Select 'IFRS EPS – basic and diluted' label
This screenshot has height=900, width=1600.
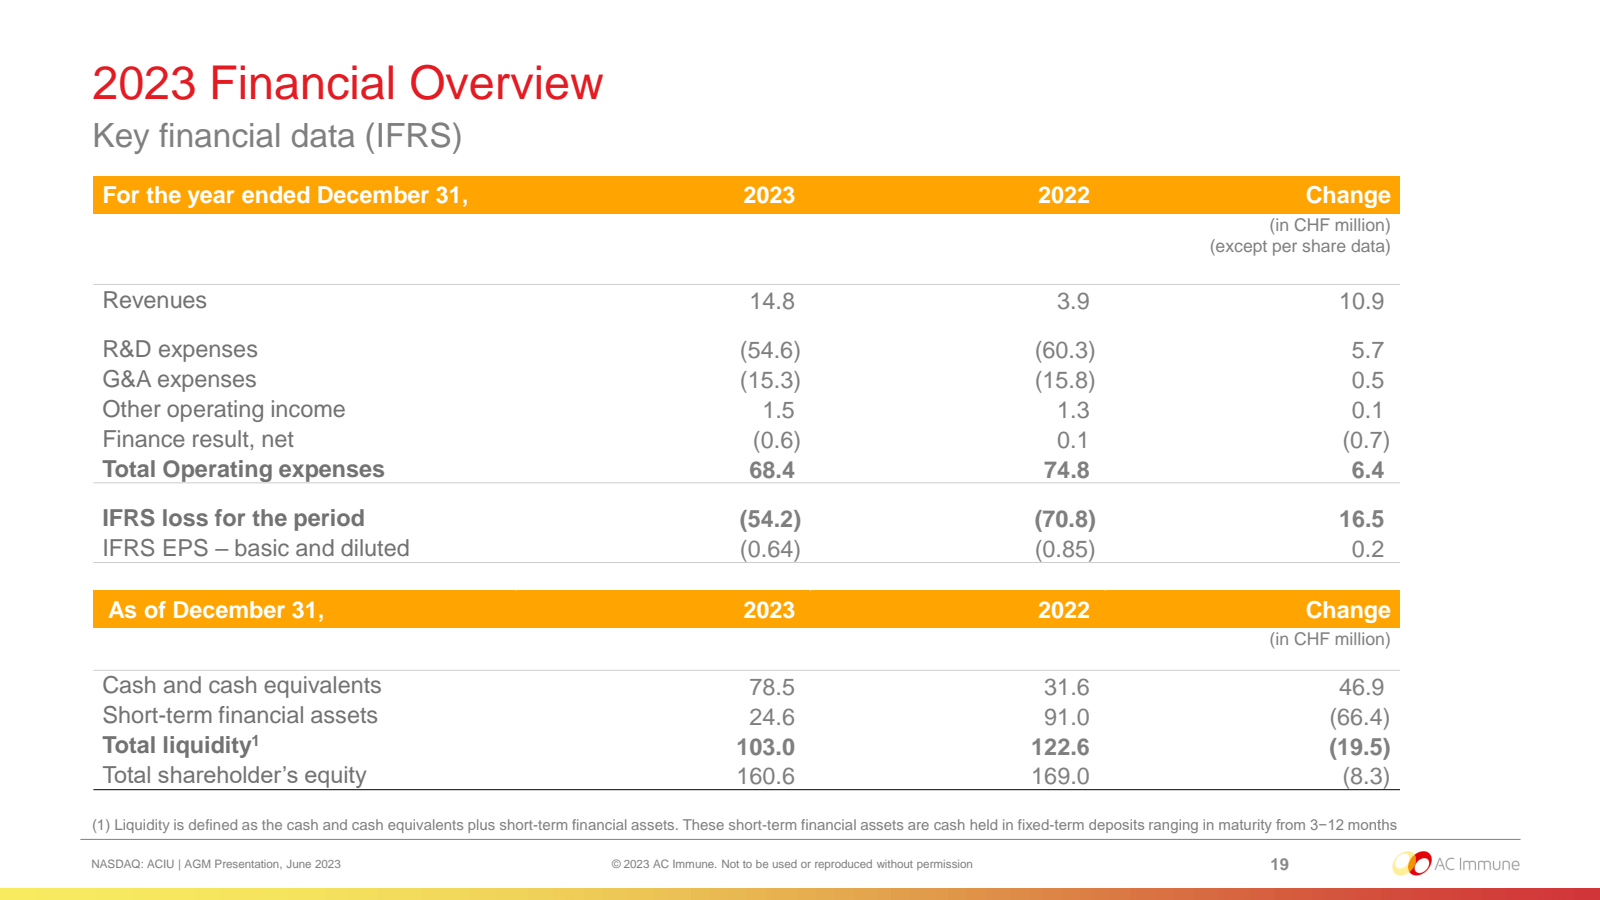click(256, 549)
